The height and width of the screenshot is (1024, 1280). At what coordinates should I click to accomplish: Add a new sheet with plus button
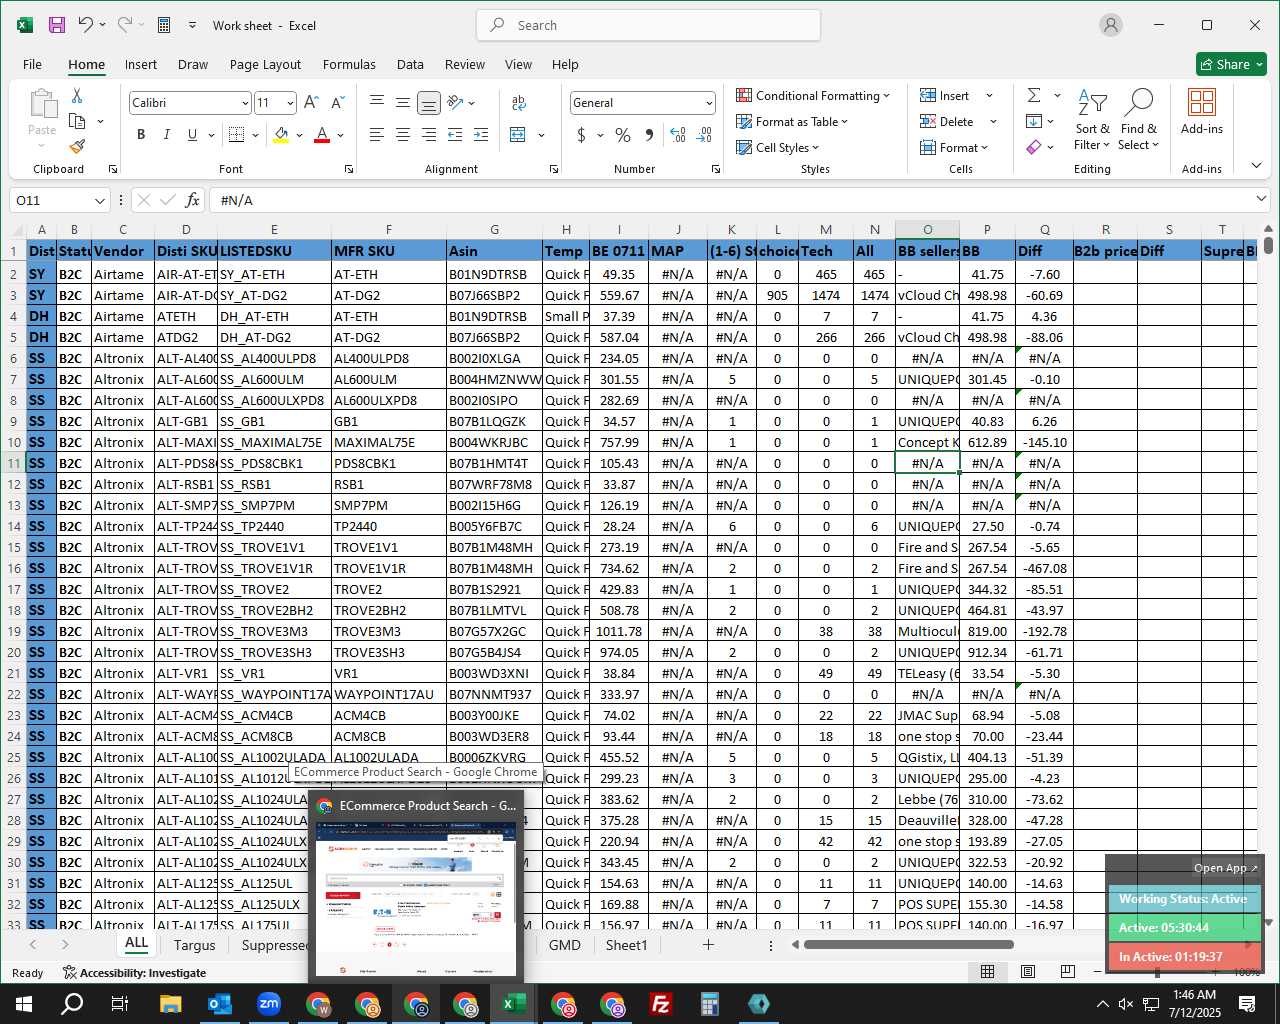(x=708, y=944)
